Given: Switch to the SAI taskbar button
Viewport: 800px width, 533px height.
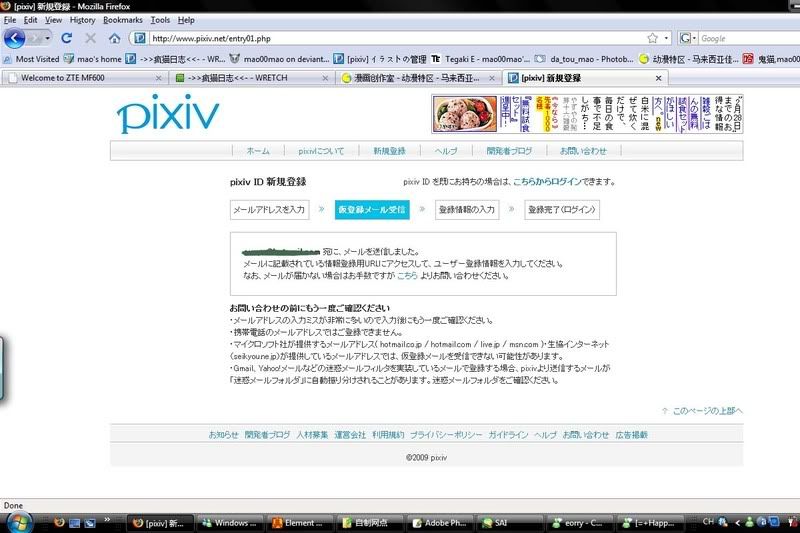Looking at the screenshot, I should click(x=509, y=523).
